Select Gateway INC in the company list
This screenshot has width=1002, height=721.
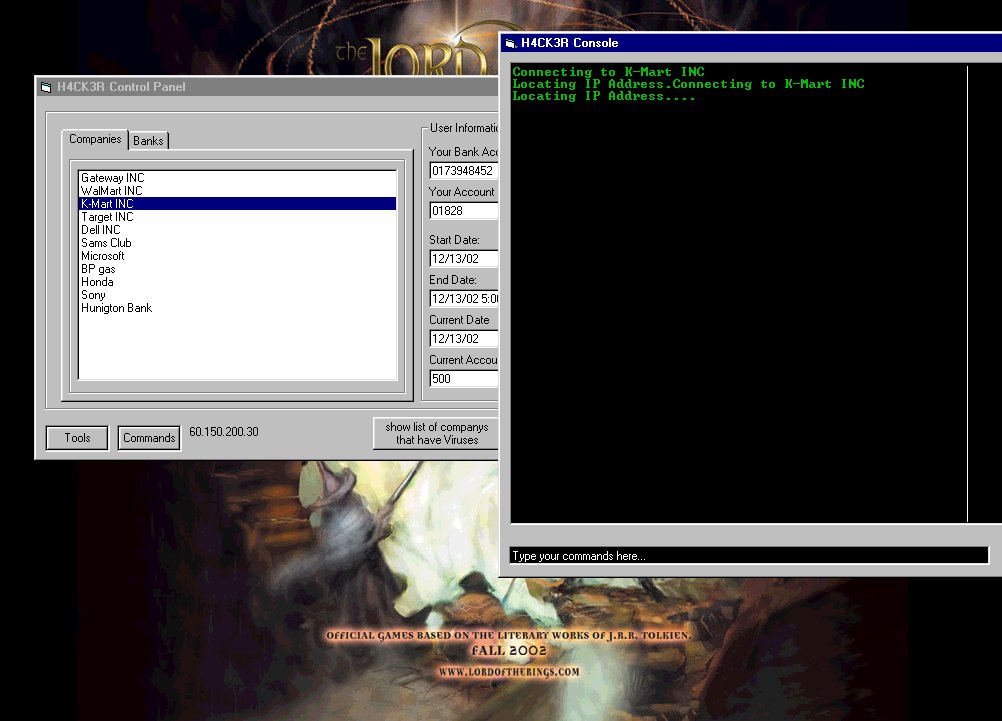112,178
